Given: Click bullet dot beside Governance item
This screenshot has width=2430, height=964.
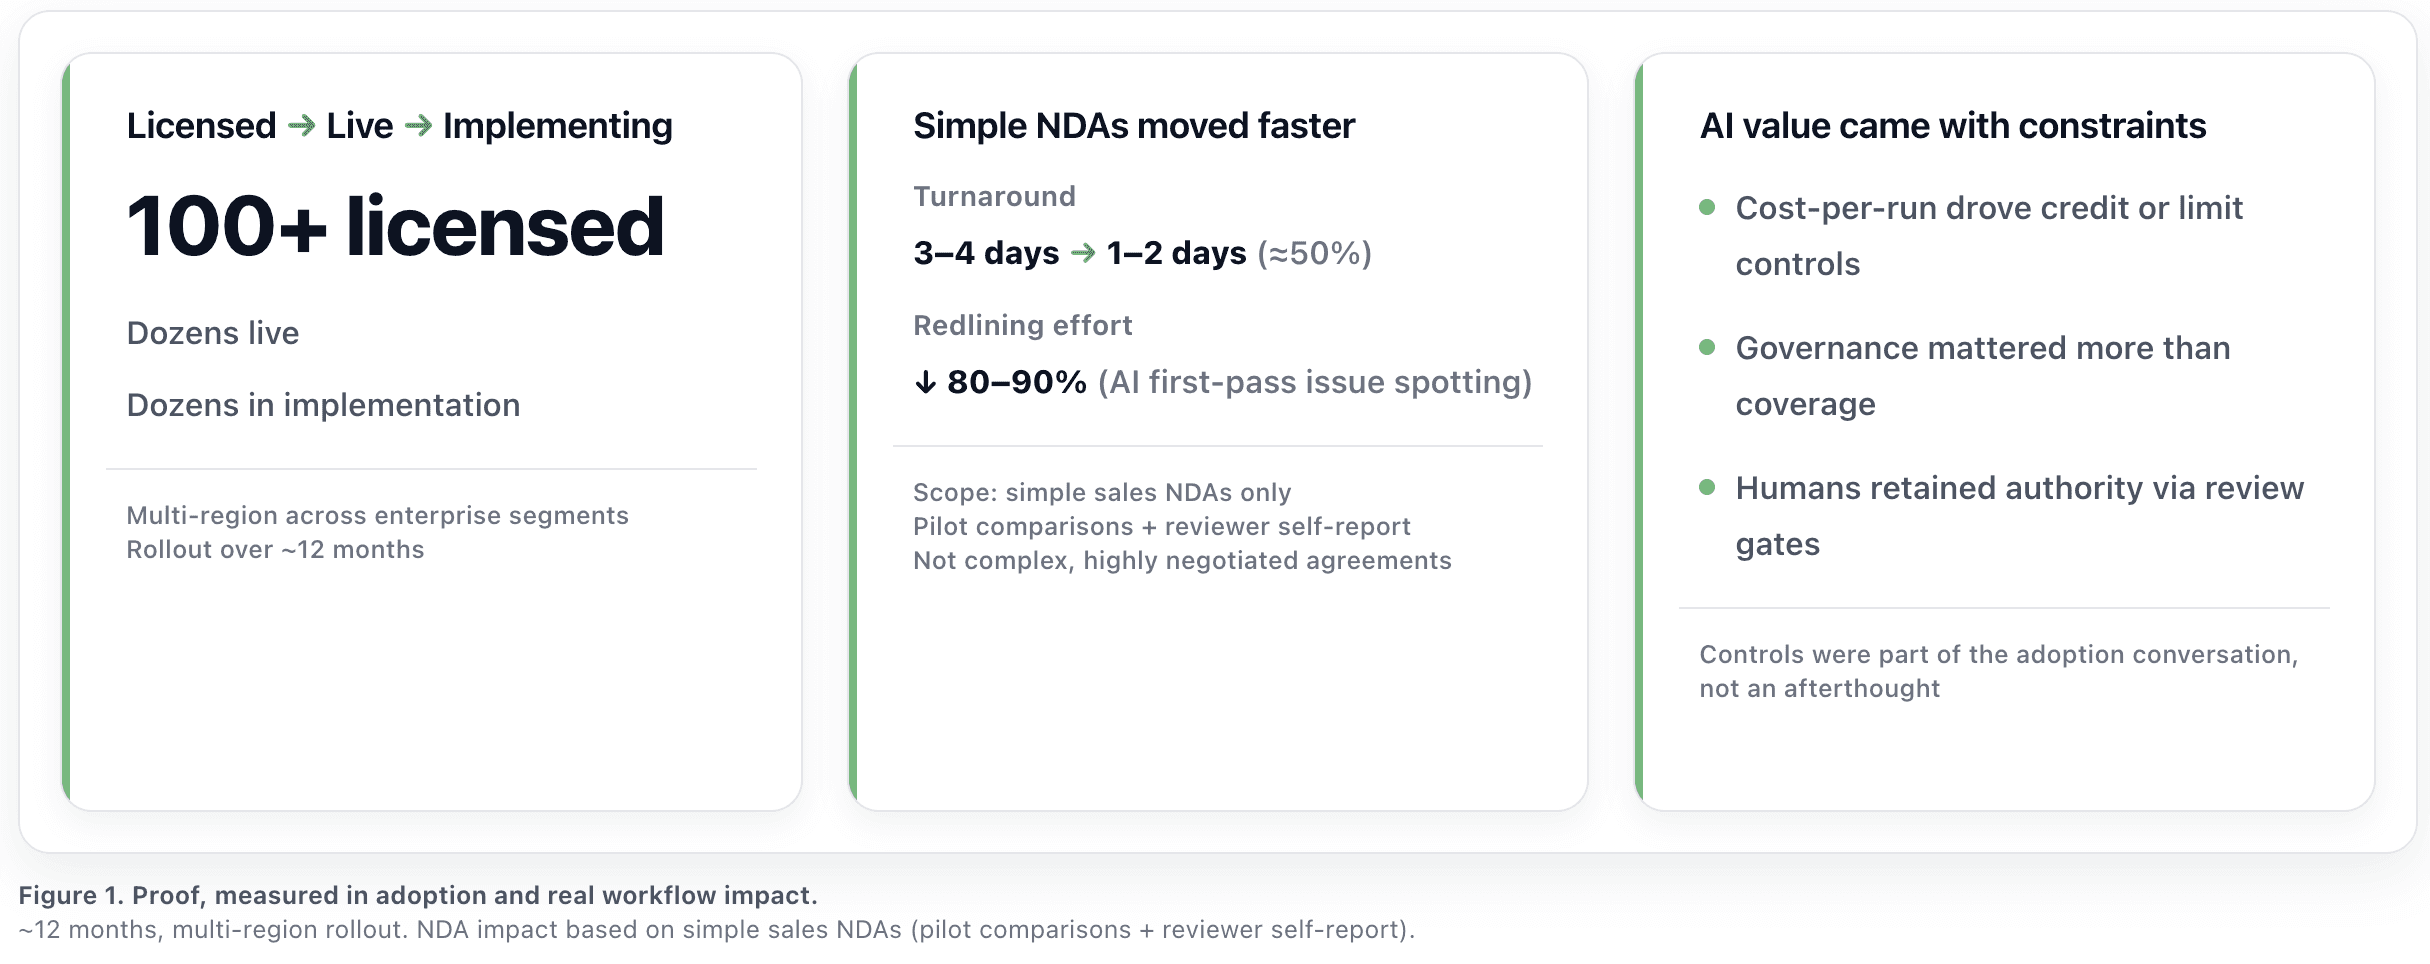Looking at the screenshot, I should tap(1707, 348).
